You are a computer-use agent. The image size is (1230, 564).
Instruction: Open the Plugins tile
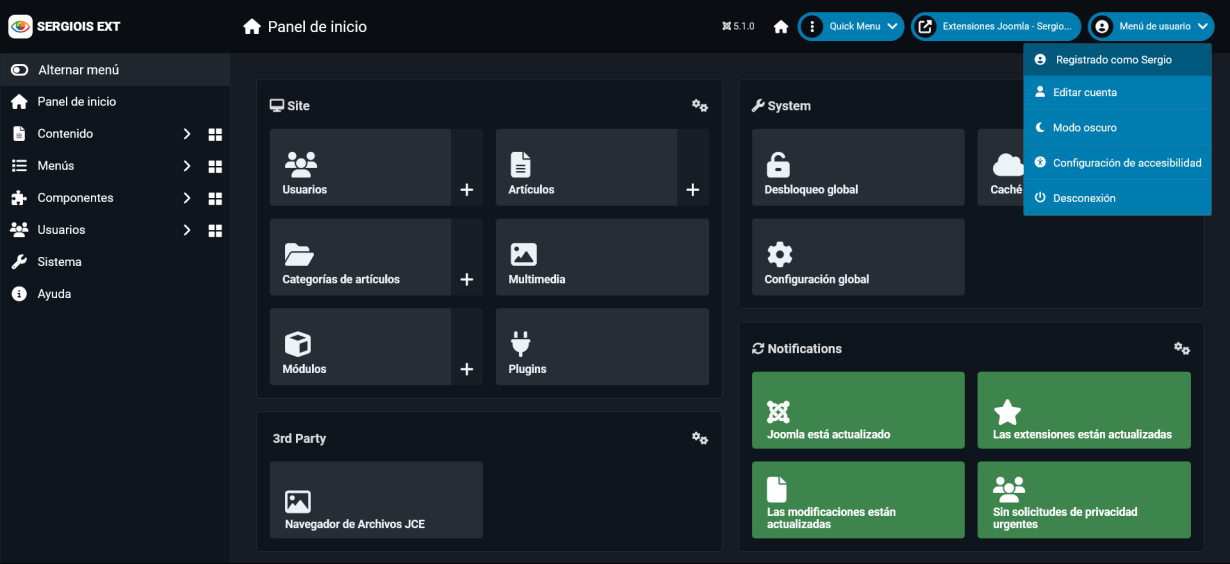click(602, 347)
